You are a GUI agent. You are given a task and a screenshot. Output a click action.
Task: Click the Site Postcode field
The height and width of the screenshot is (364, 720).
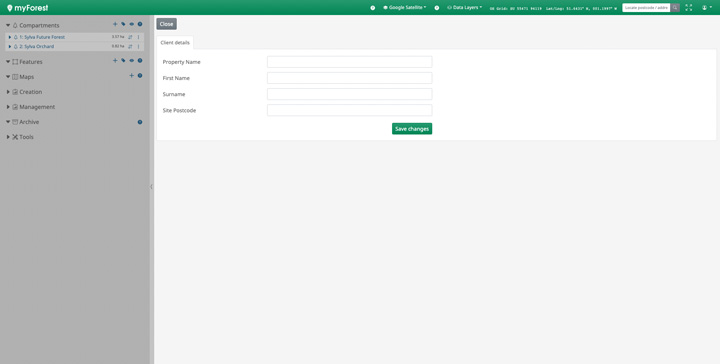[349, 110]
